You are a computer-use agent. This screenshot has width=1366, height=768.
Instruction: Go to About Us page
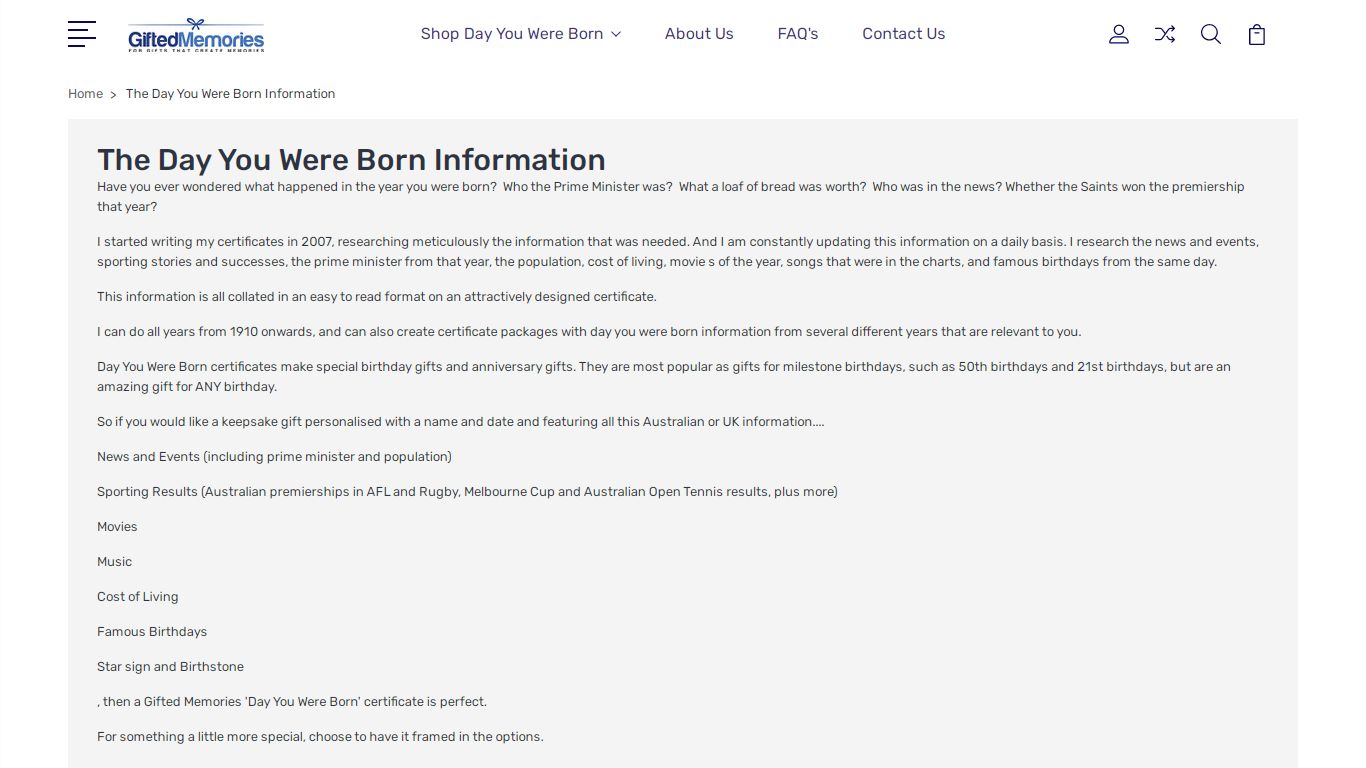pyautogui.click(x=699, y=34)
